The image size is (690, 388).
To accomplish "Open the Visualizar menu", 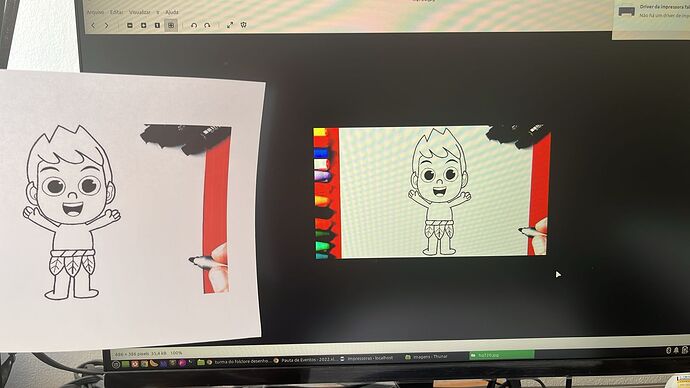I will pos(140,12).
